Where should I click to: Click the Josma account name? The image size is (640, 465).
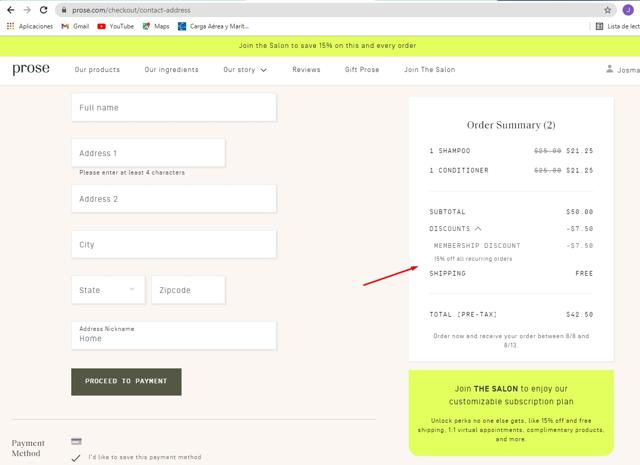click(x=629, y=70)
